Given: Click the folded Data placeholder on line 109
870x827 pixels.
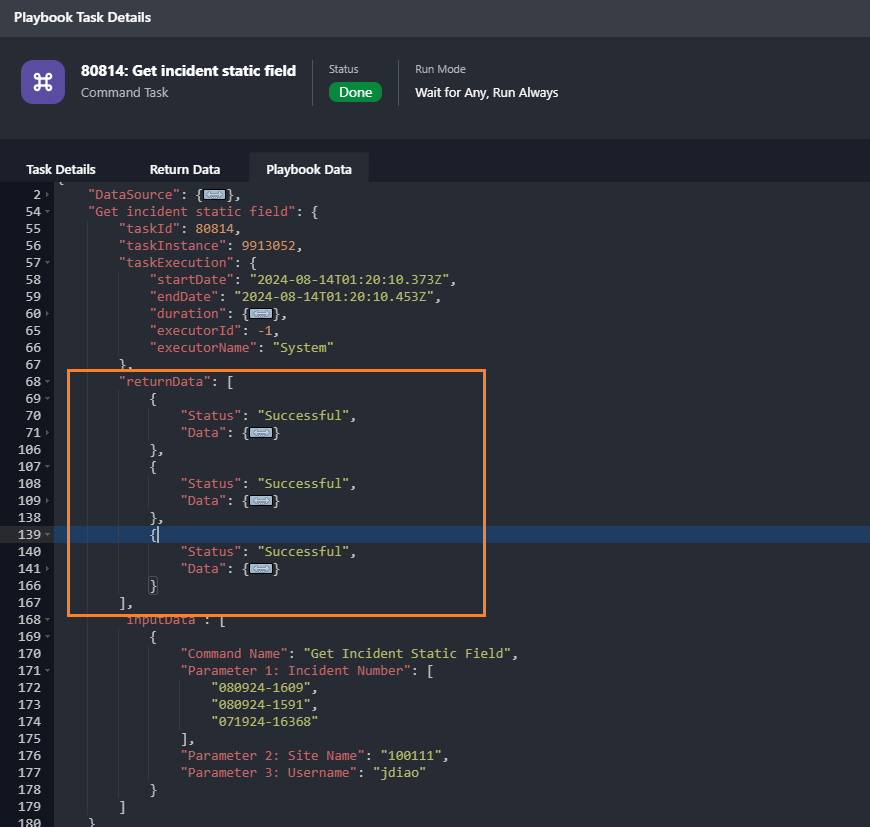Looking at the screenshot, I should click(262, 500).
